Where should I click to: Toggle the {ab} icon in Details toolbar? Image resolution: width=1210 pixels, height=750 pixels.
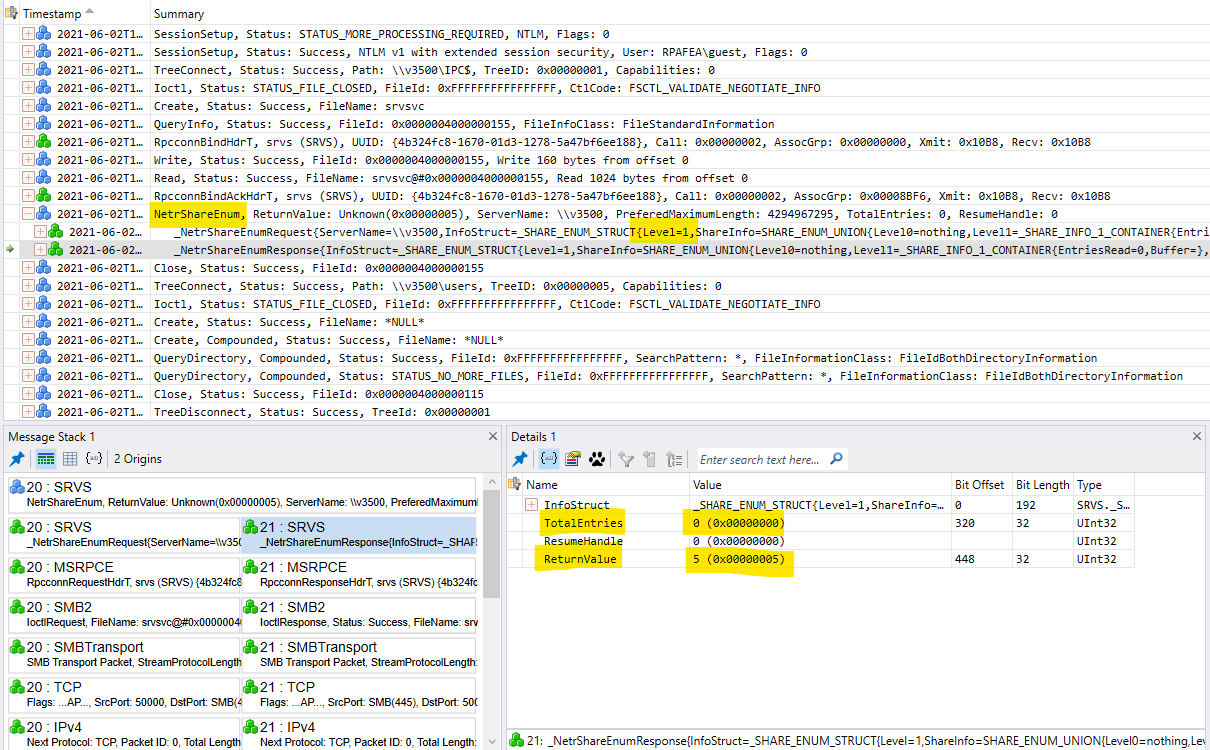[x=548, y=459]
